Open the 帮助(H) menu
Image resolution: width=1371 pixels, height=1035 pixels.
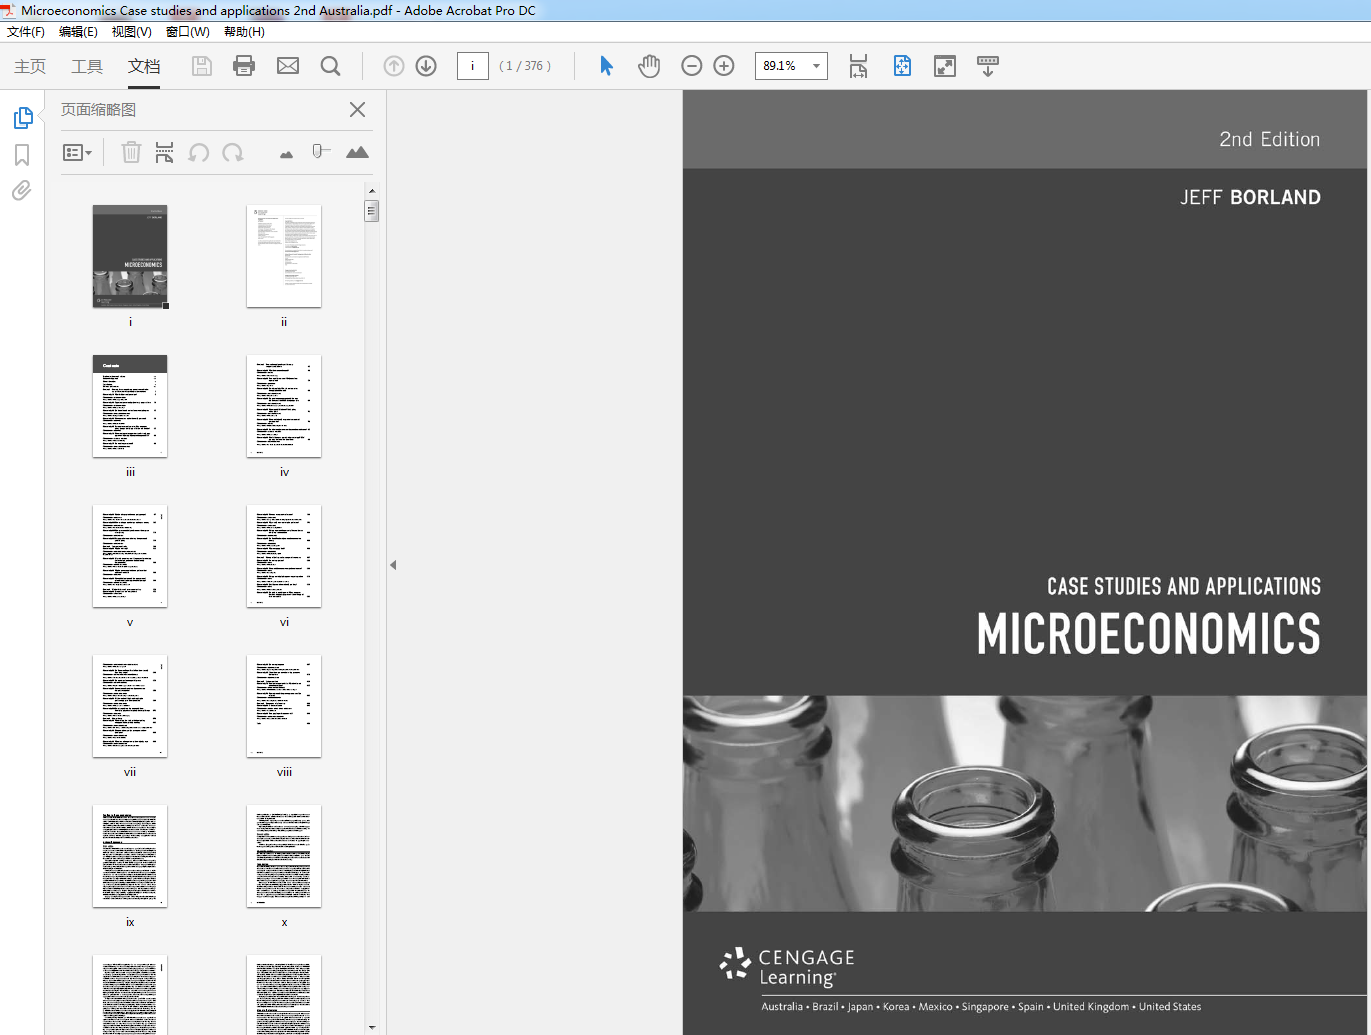coord(244,32)
